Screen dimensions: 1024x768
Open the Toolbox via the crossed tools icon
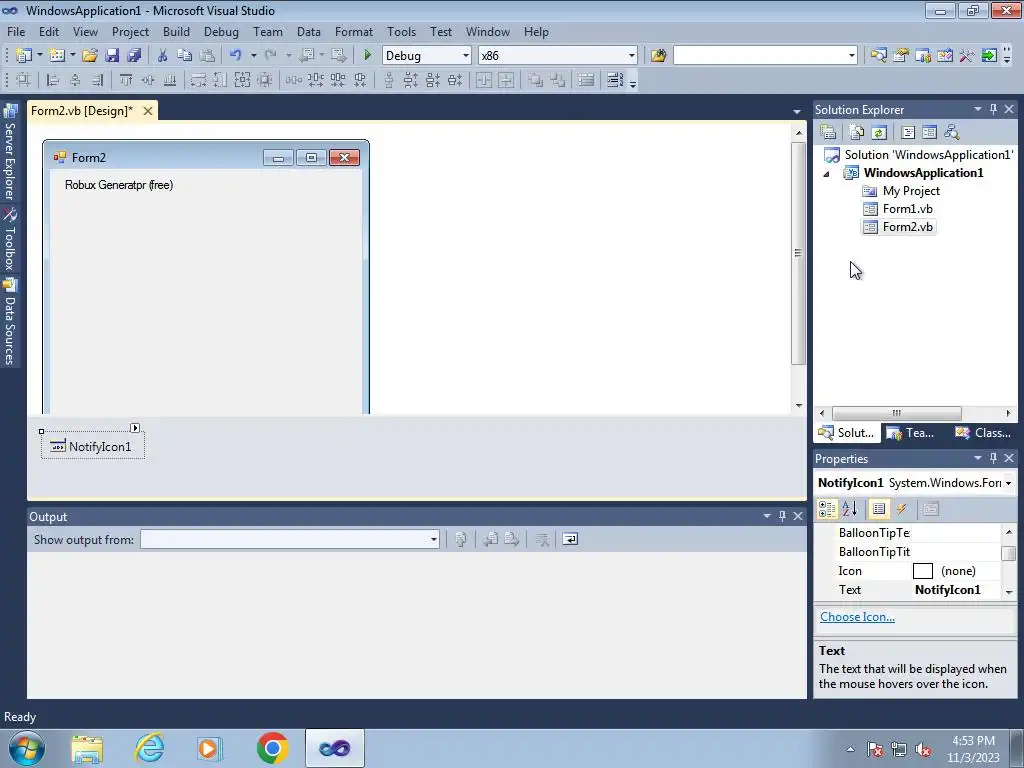[x=967, y=56]
